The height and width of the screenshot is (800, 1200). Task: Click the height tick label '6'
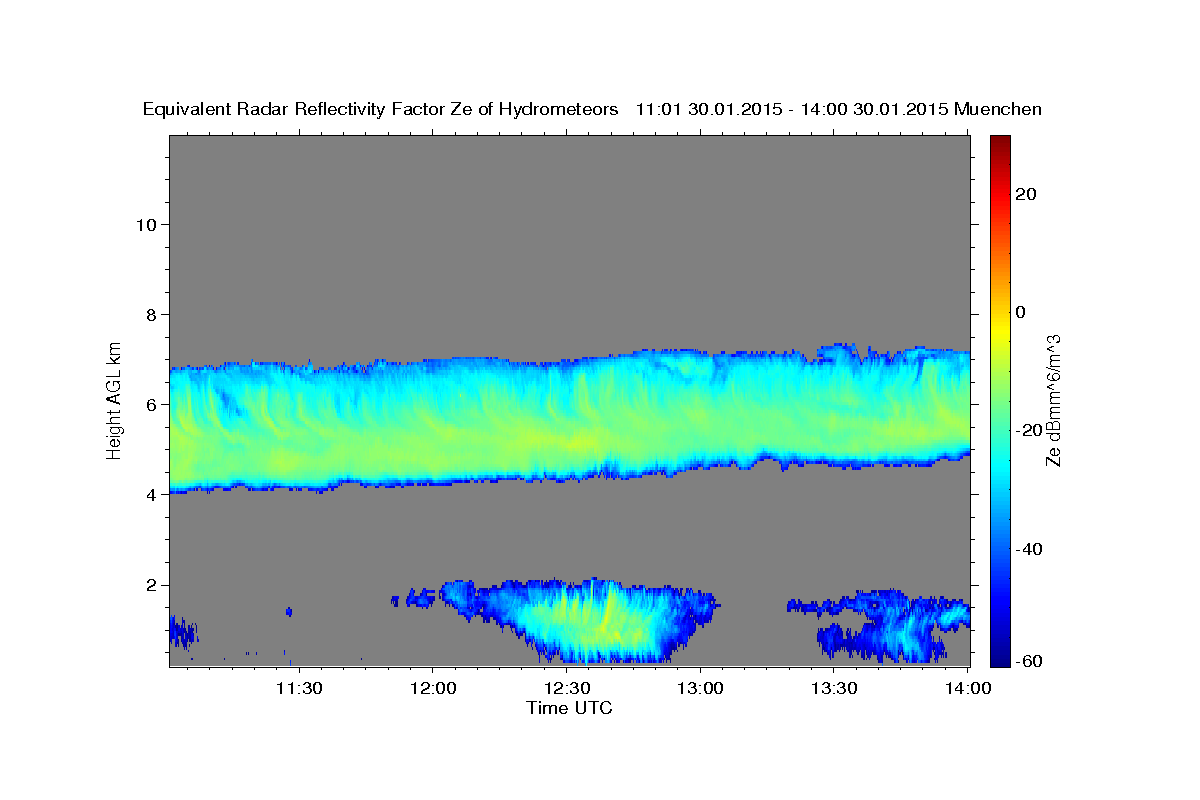152,404
